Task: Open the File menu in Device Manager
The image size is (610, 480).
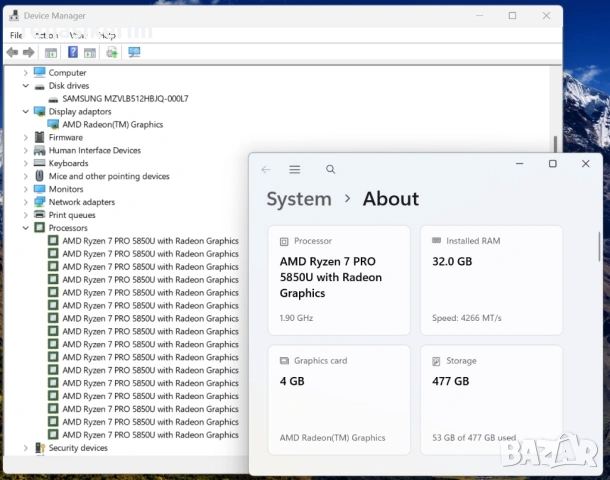Action: click(x=16, y=35)
